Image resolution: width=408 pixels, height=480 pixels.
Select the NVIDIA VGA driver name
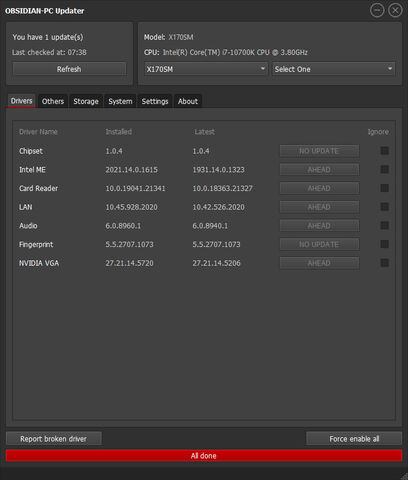click(39, 263)
